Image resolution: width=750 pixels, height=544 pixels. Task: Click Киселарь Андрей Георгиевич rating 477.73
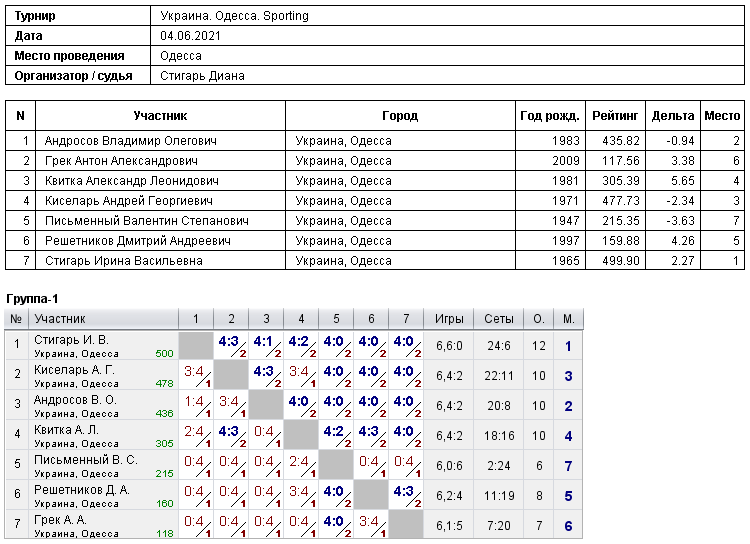[x=621, y=200]
